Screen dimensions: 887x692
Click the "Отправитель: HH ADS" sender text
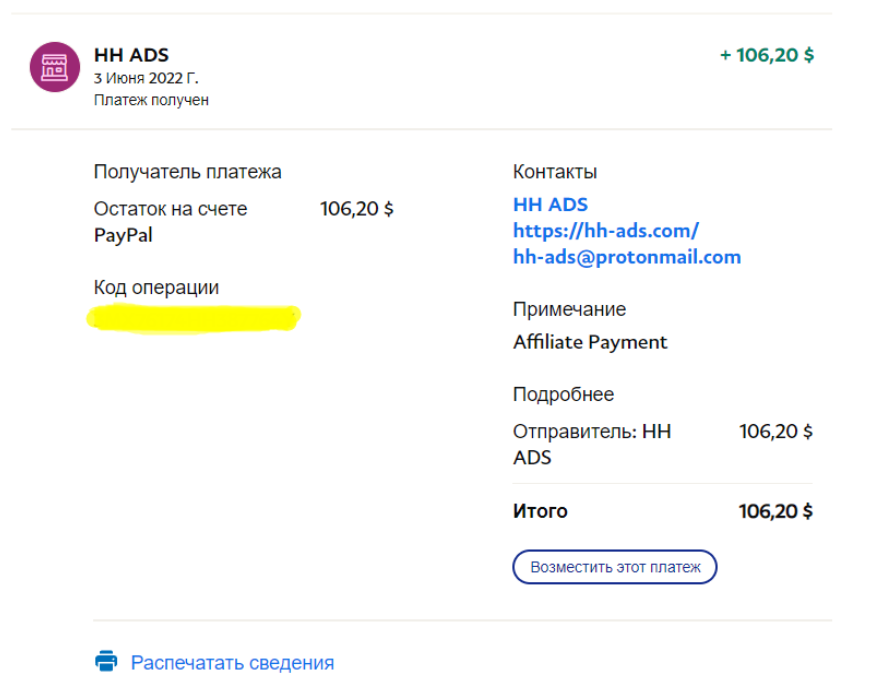pyautogui.click(x=592, y=445)
